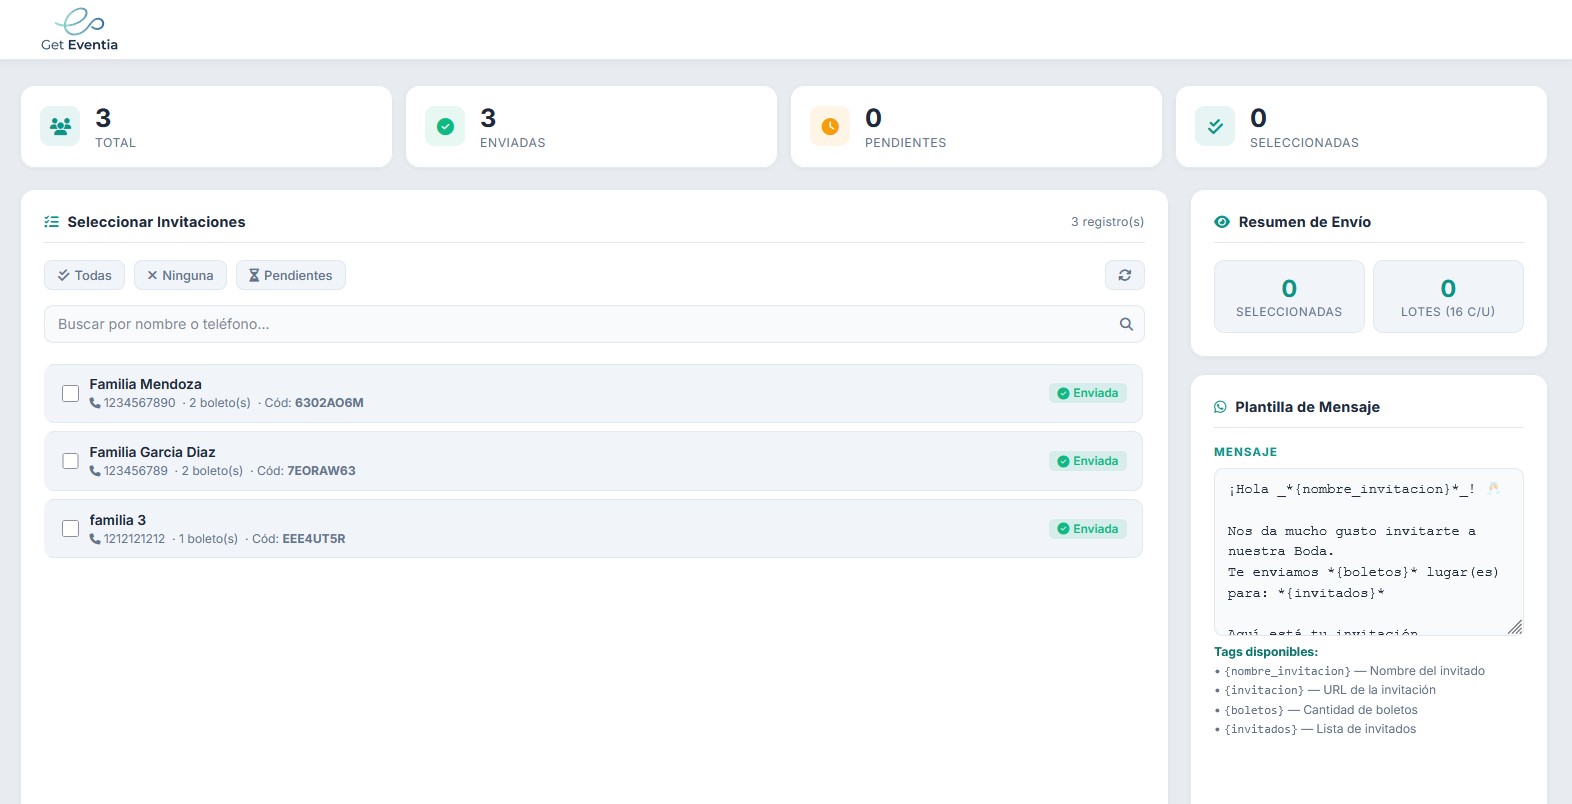This screenshot has width=1572, height=804.
Task: Click the Enviada badge for Familia Mendoza
Action: [1088, 393]
